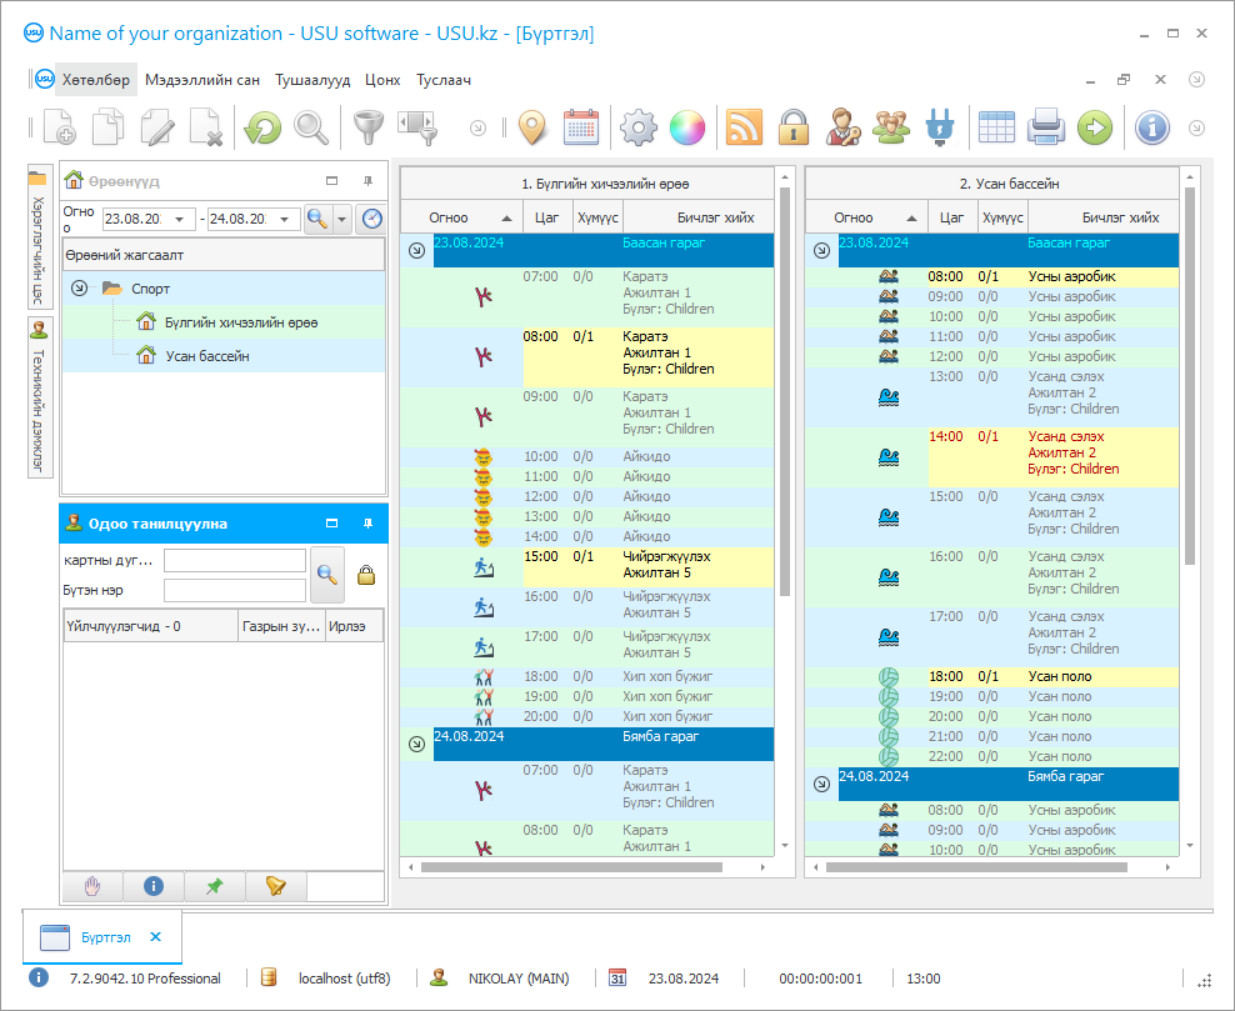Click the padlock toolbar icon
The height and width of the screenshot is (1011, 1235).
(794, 128)
